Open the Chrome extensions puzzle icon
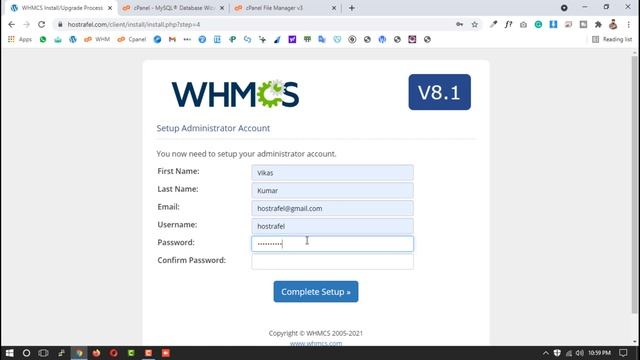 pos(598,24)
